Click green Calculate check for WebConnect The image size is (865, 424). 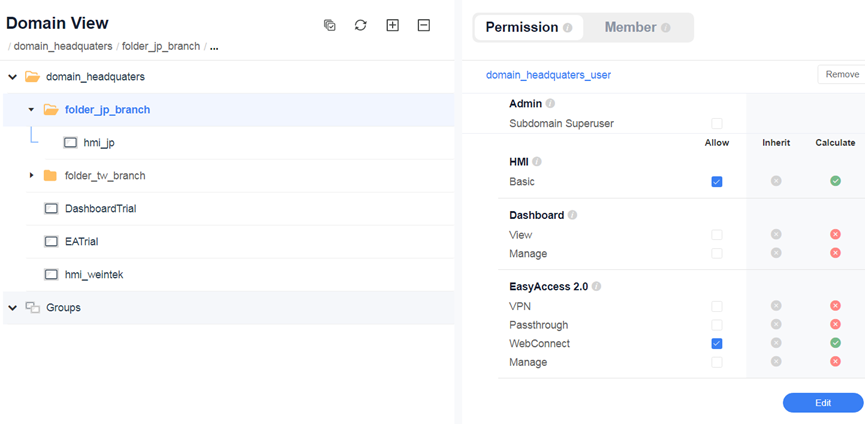835,343
